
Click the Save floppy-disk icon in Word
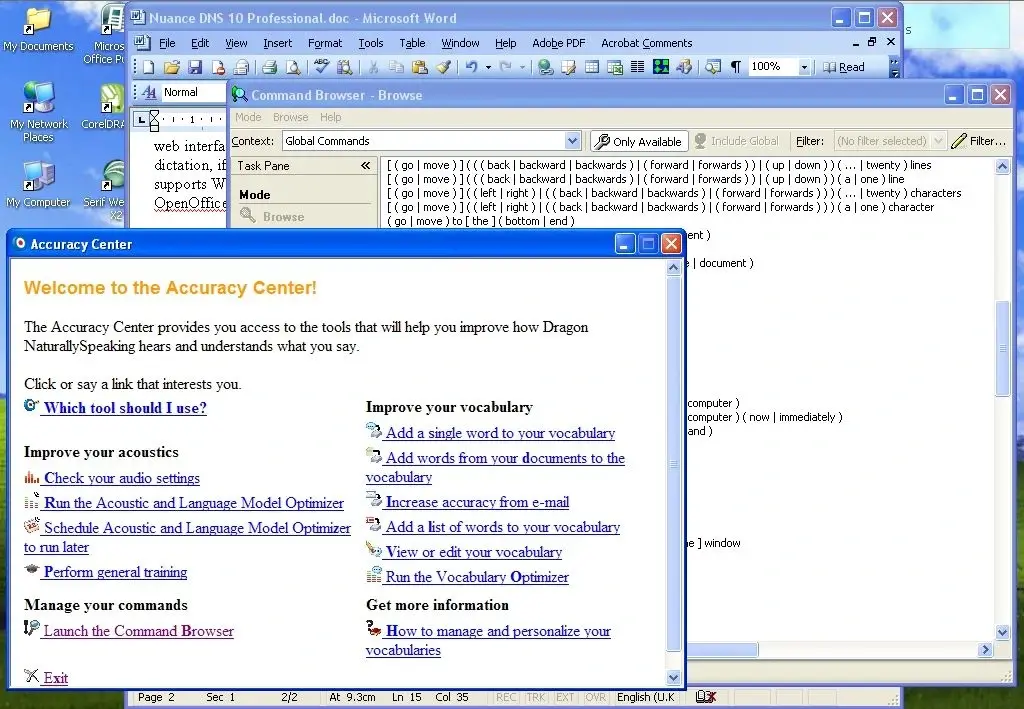pyautogui.click(x=195, y=67)
